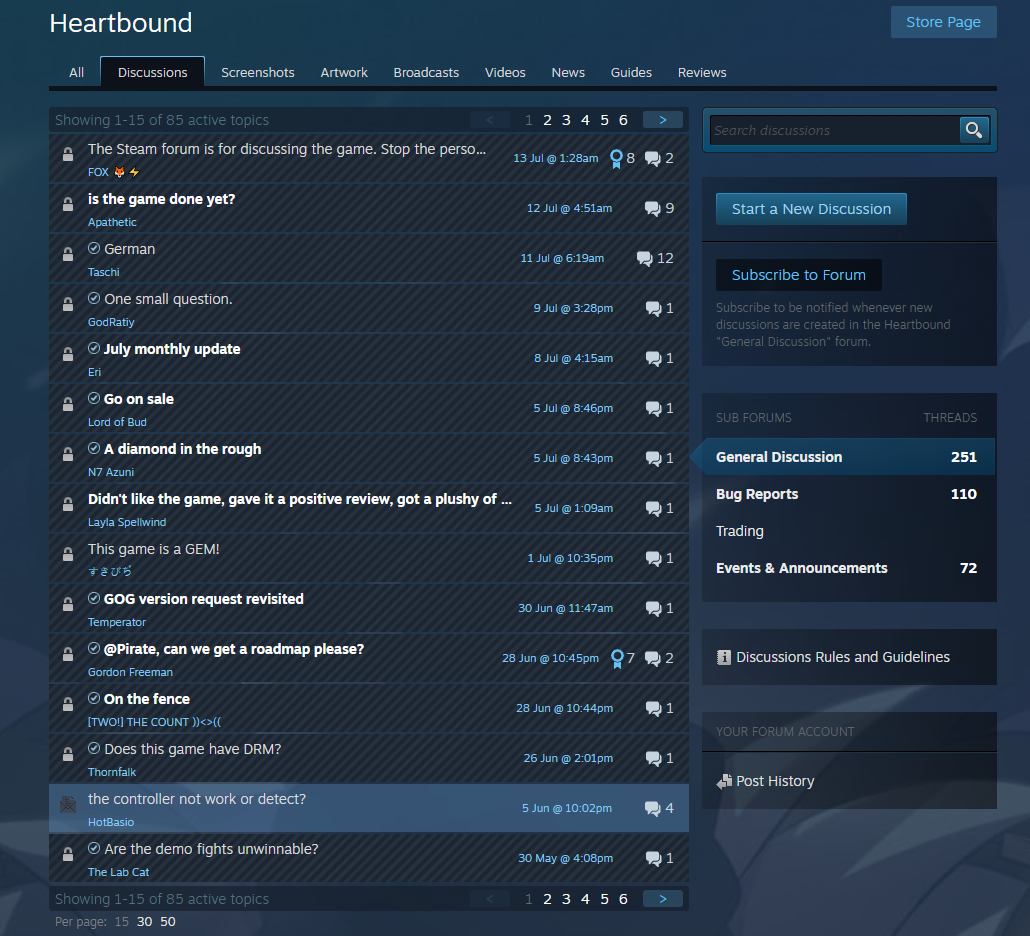This screenshot has width=1030, height=936.
Task: Click reply bubble icon on roadmap topic
Action: pos(652,658)
